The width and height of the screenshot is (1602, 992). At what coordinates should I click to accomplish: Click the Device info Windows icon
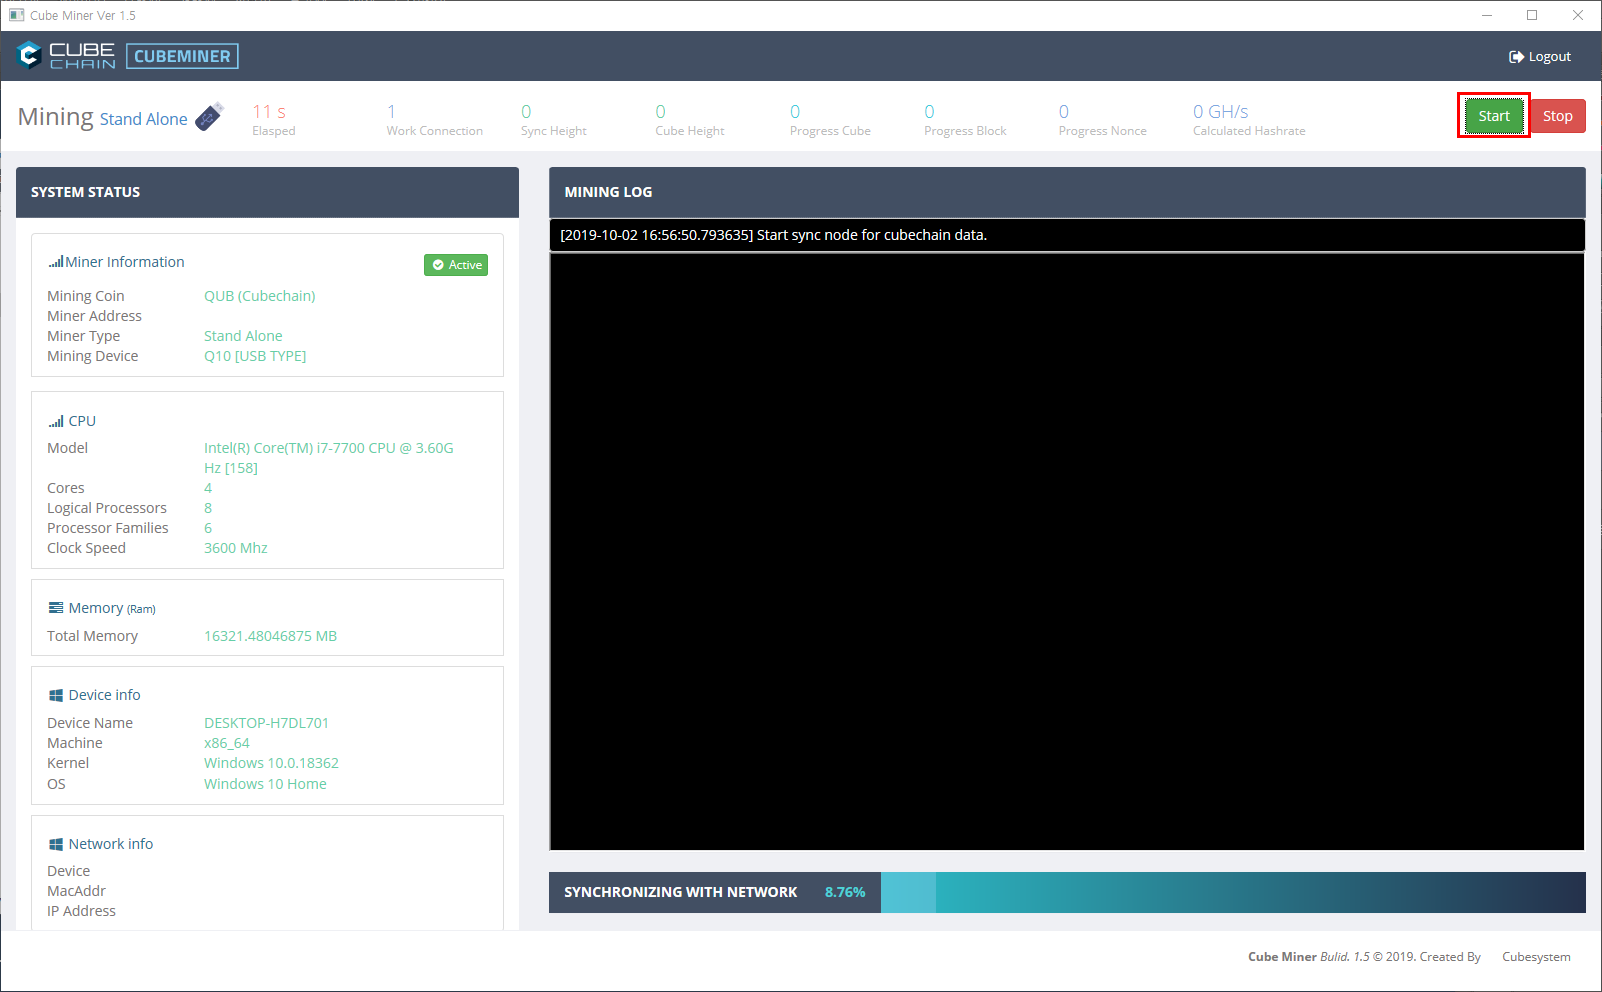pyautogui.click(x=56, y=695)
